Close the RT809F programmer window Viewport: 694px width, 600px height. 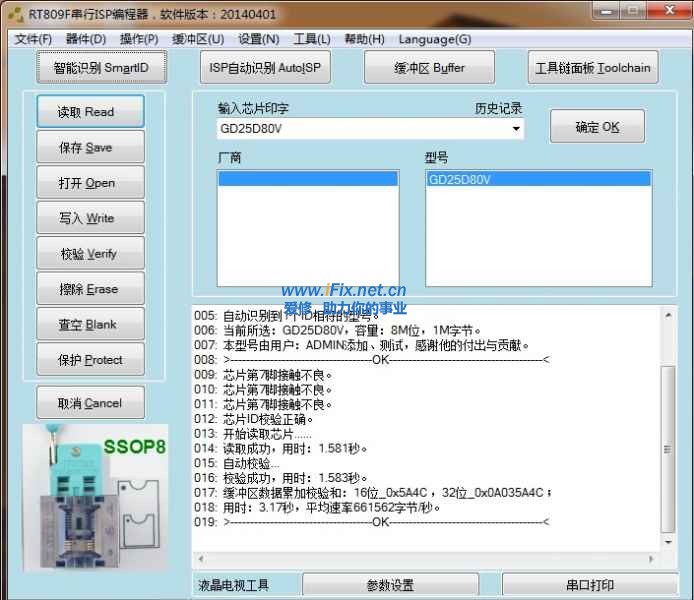point(670,10)
